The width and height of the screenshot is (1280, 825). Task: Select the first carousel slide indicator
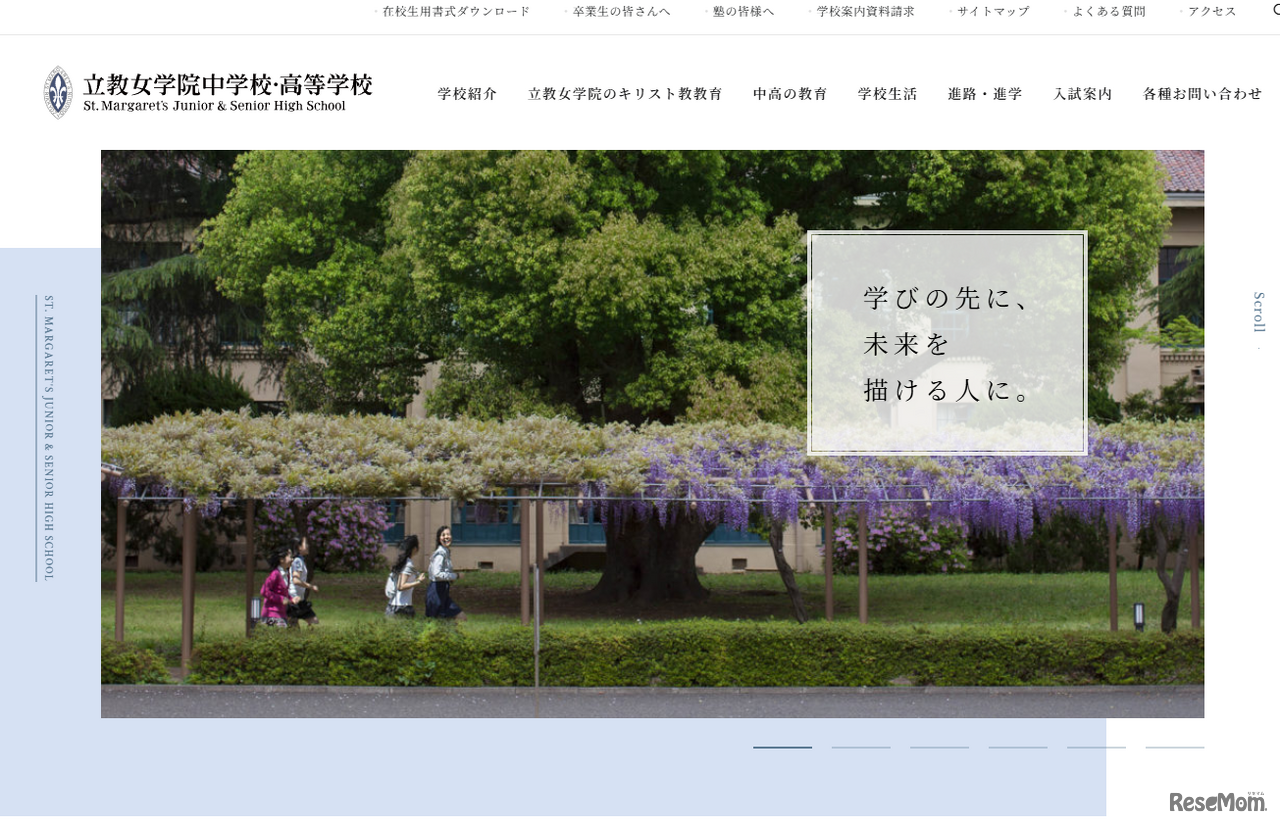tap(782, 747)
